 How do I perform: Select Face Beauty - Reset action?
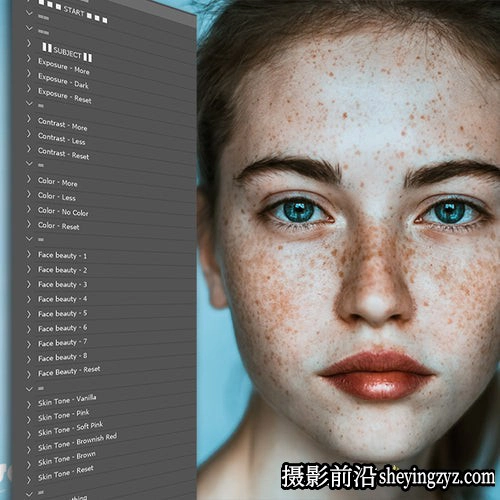[69, 371]
